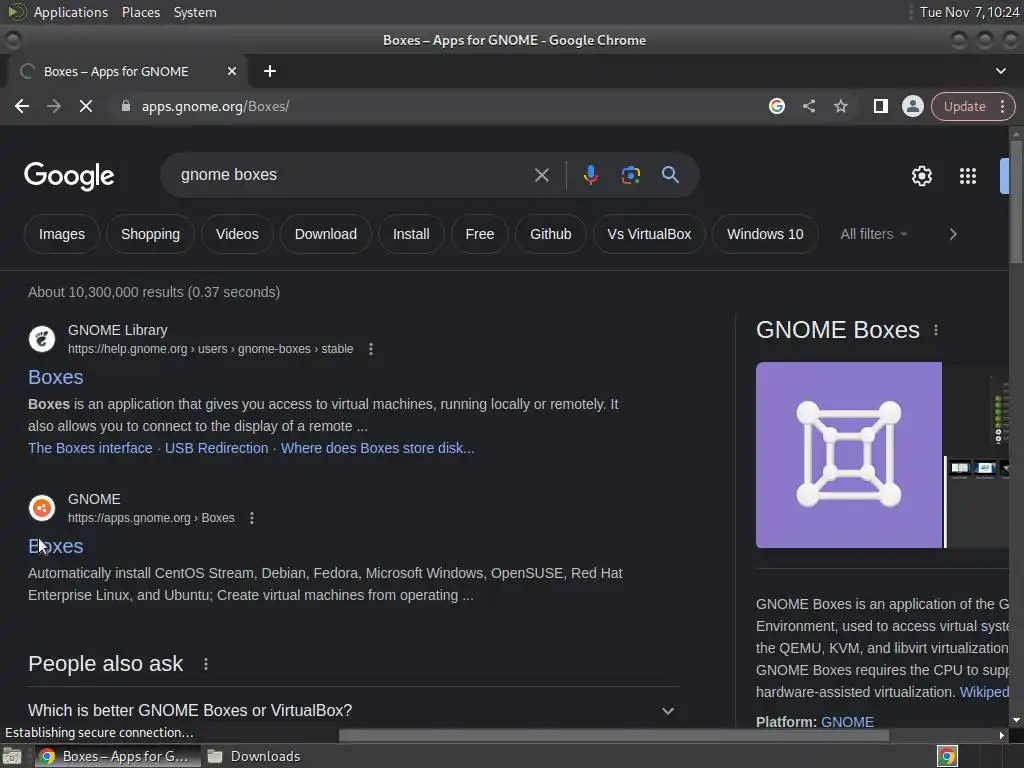Screen dimensions: 1024x768
Task: Stop loading the page
Action: [x=86, y=106]
